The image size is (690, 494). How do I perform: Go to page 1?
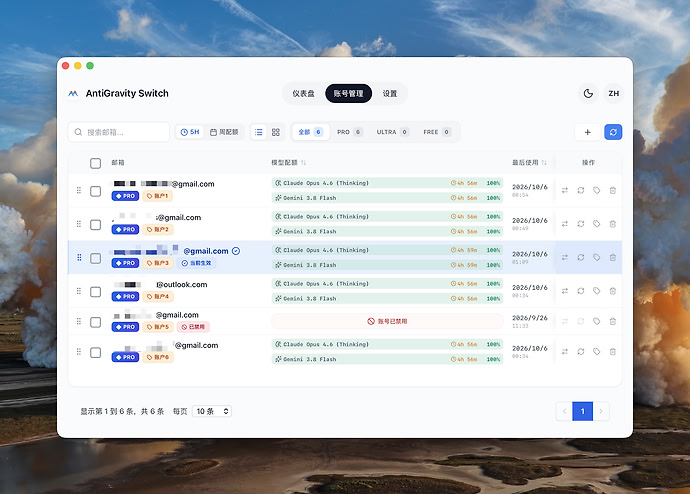(x=583, y=411)
